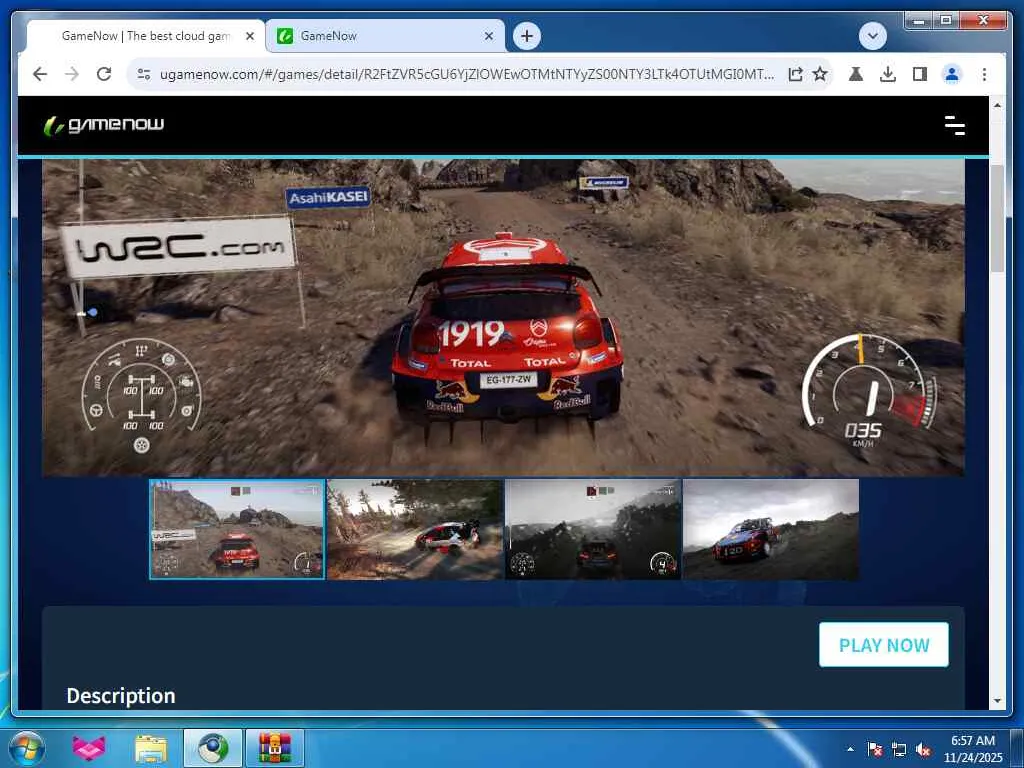This screenshot has width=1024, height=768.
Task: Expand the tab search dropdown arrow
Action: click(x=872, y=36)
